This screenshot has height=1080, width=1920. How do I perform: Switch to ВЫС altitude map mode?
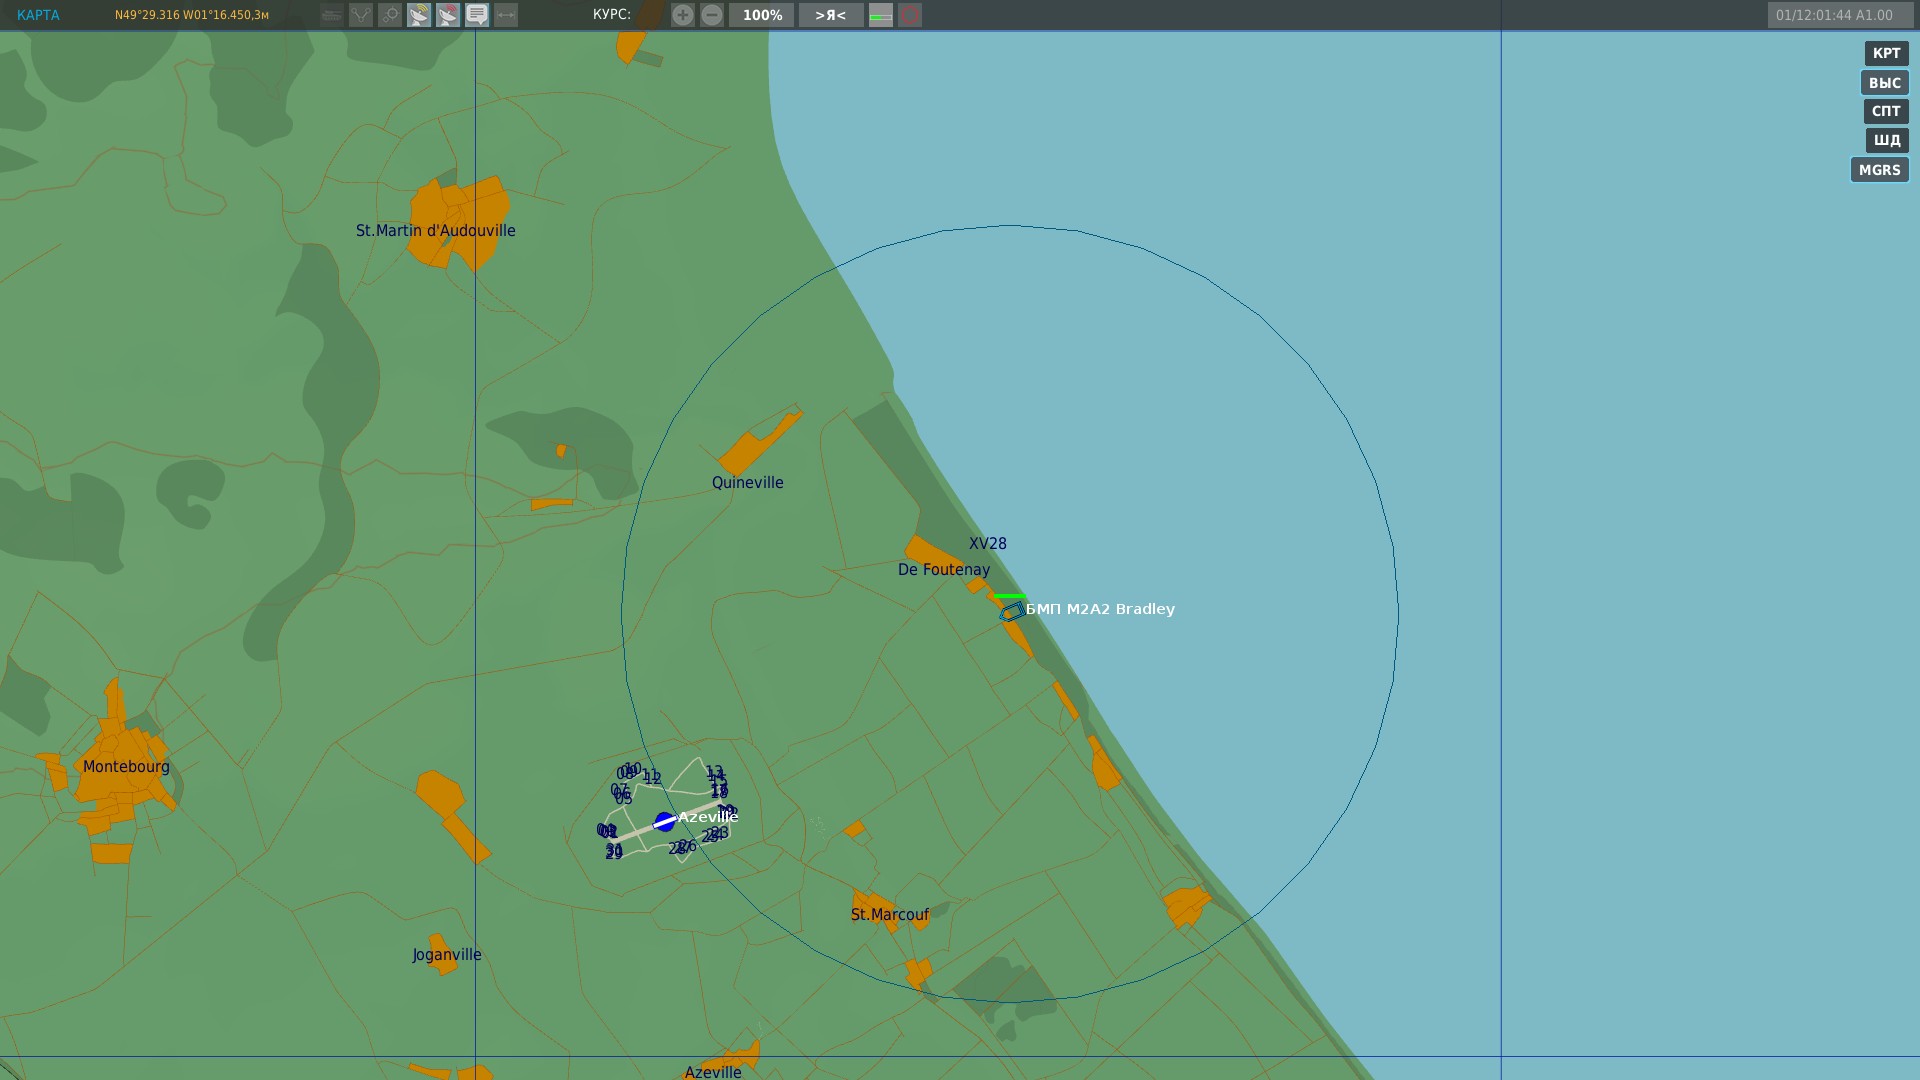(x=1885, y=83)
